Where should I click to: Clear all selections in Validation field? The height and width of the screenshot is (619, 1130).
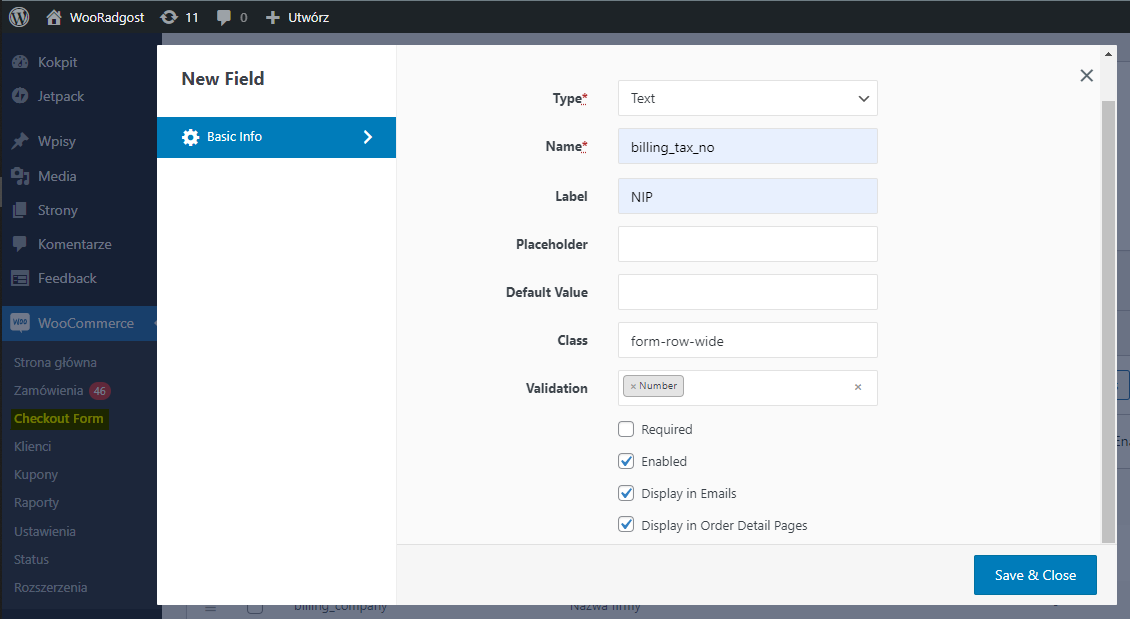857,387
